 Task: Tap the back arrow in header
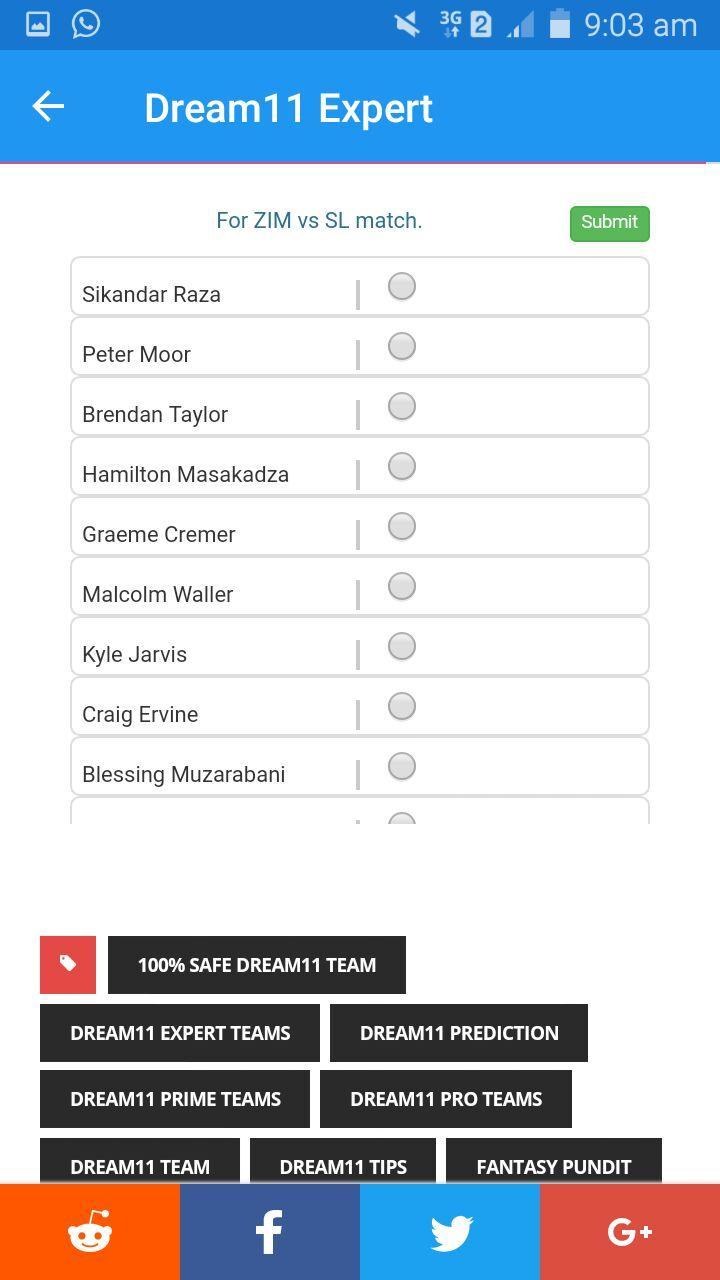(48, 106)
